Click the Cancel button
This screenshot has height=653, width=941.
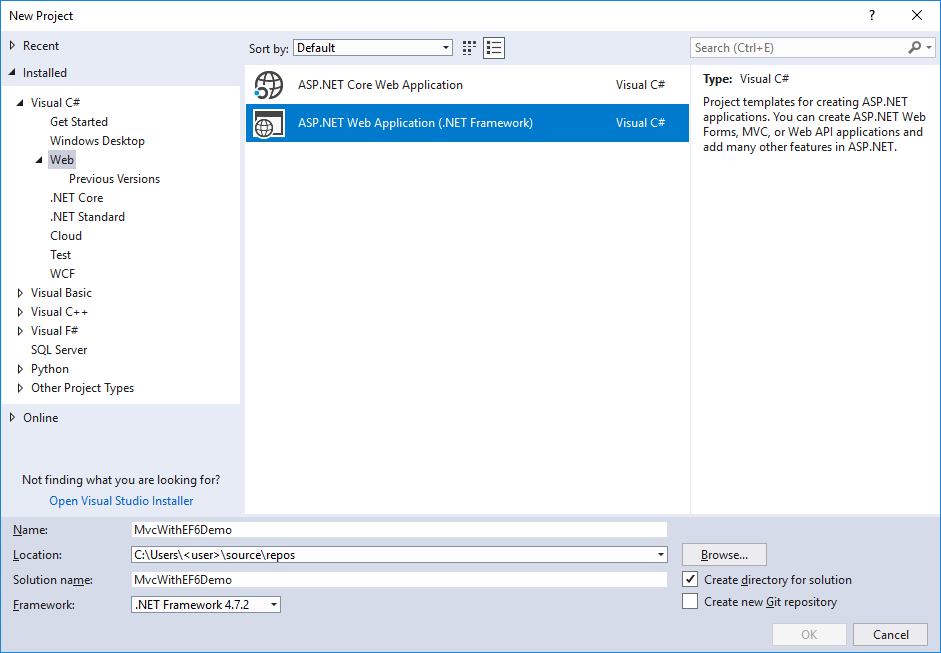click(891, 634)
